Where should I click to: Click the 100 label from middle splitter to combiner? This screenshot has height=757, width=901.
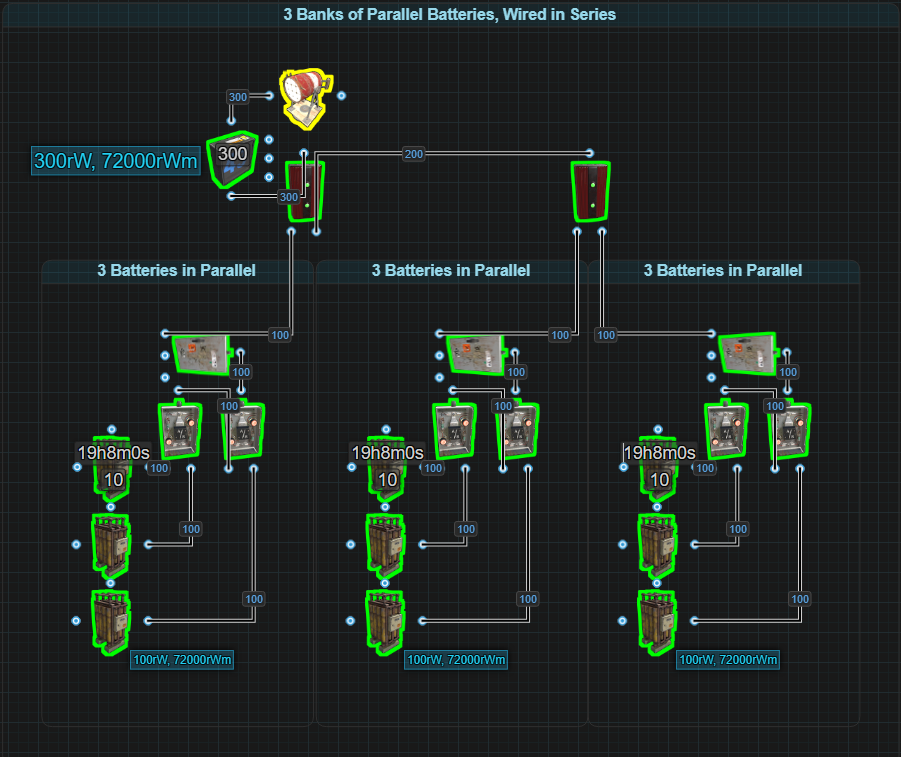pos(560,335)
